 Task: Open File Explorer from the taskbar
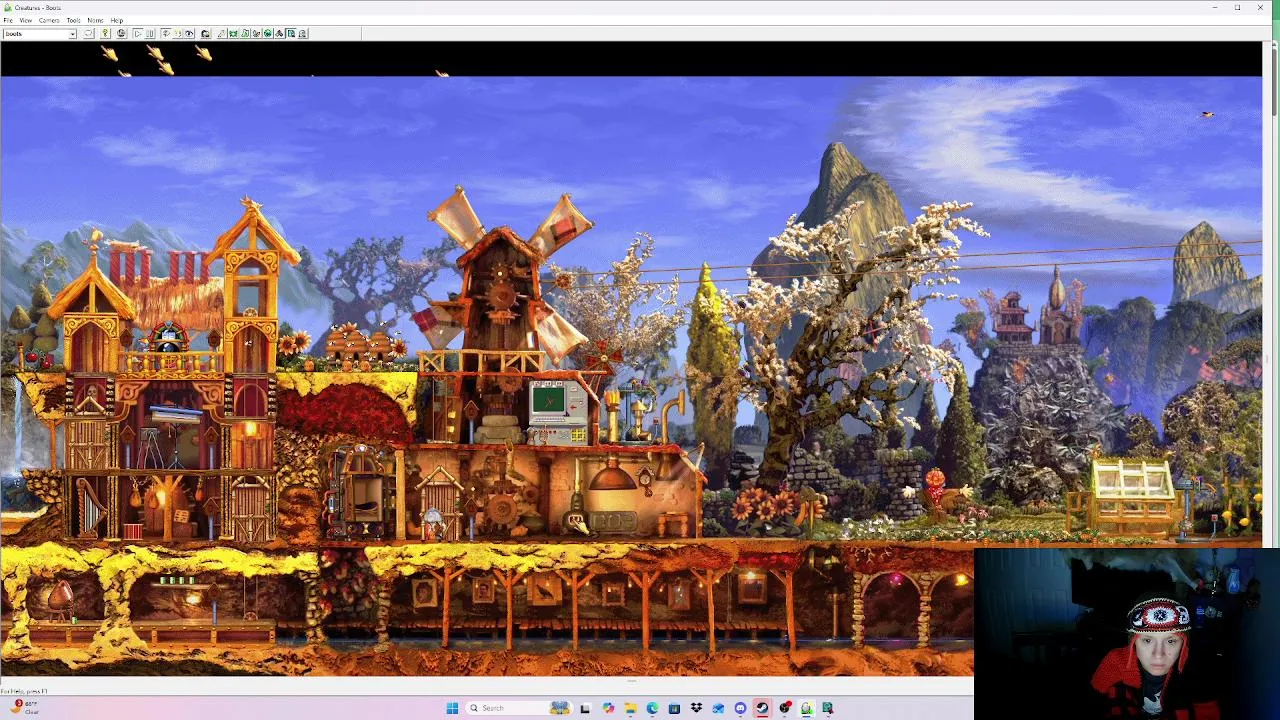pyautogui.click(x=630, y=708)
